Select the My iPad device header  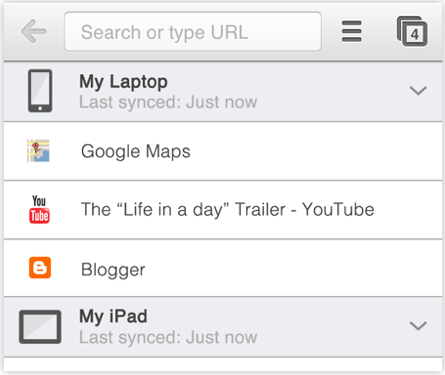click(x=223, y=327)
